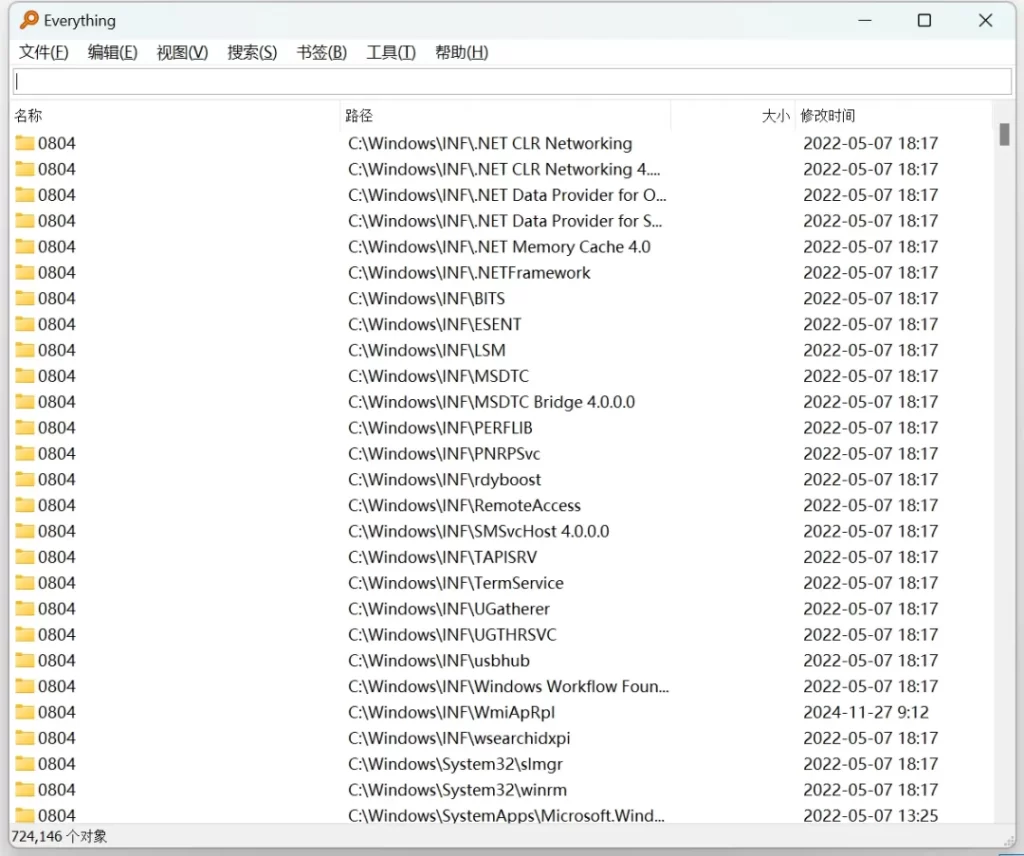1024x856 pixels.
Task: Click the search input box
Action: click(x=512, y=82)
